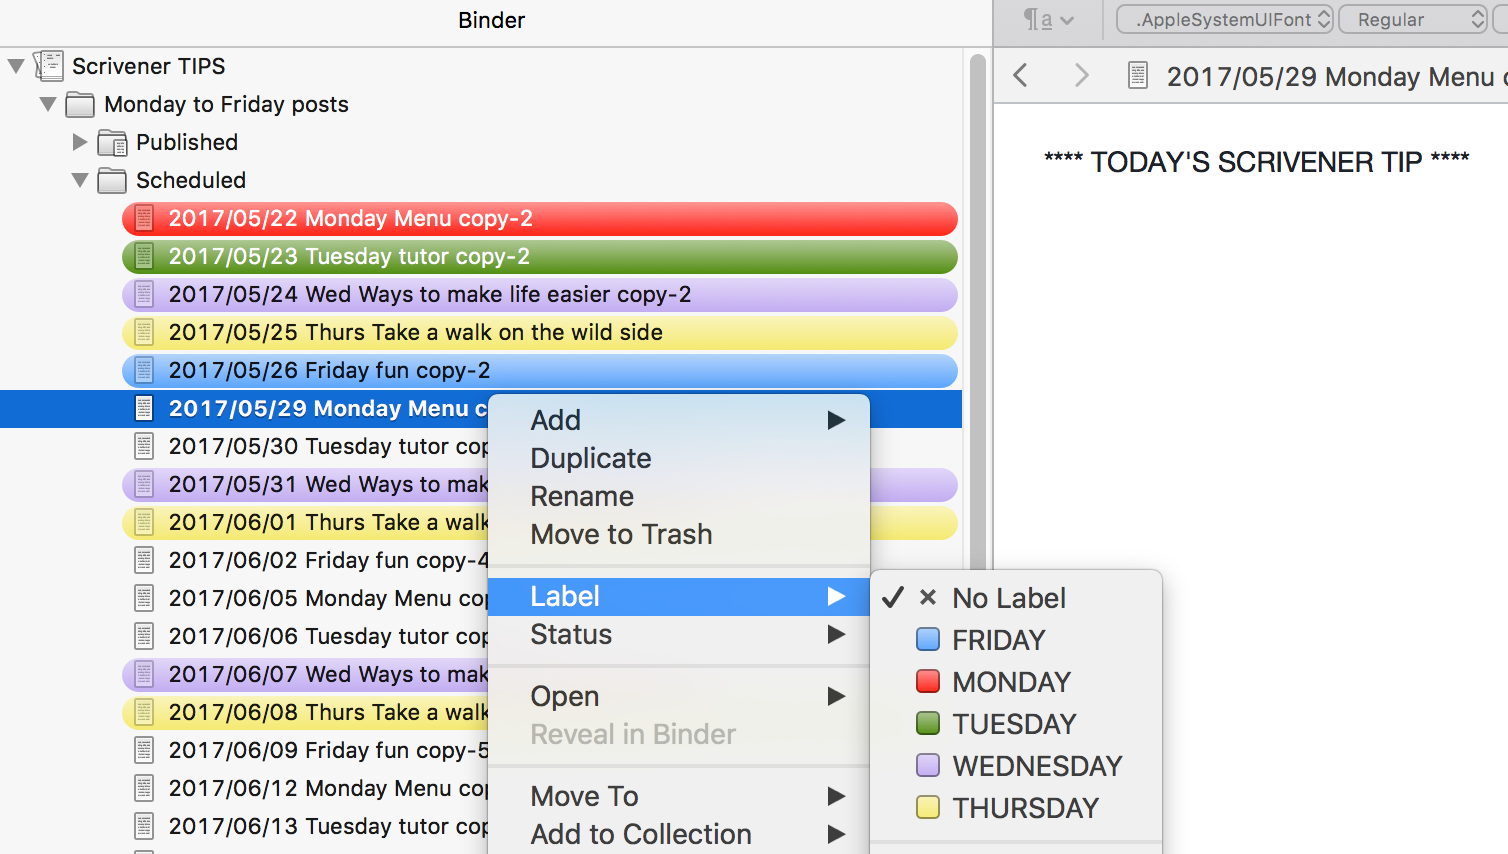Click the document icon of 2017/05/25 Thurs row
Image resolution: width=1508 pixels, height=854 pixels.
144,332
